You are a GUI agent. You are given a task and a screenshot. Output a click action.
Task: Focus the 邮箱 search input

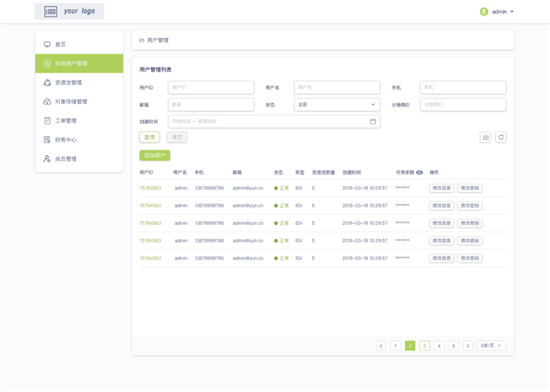[x=211, y=104]
